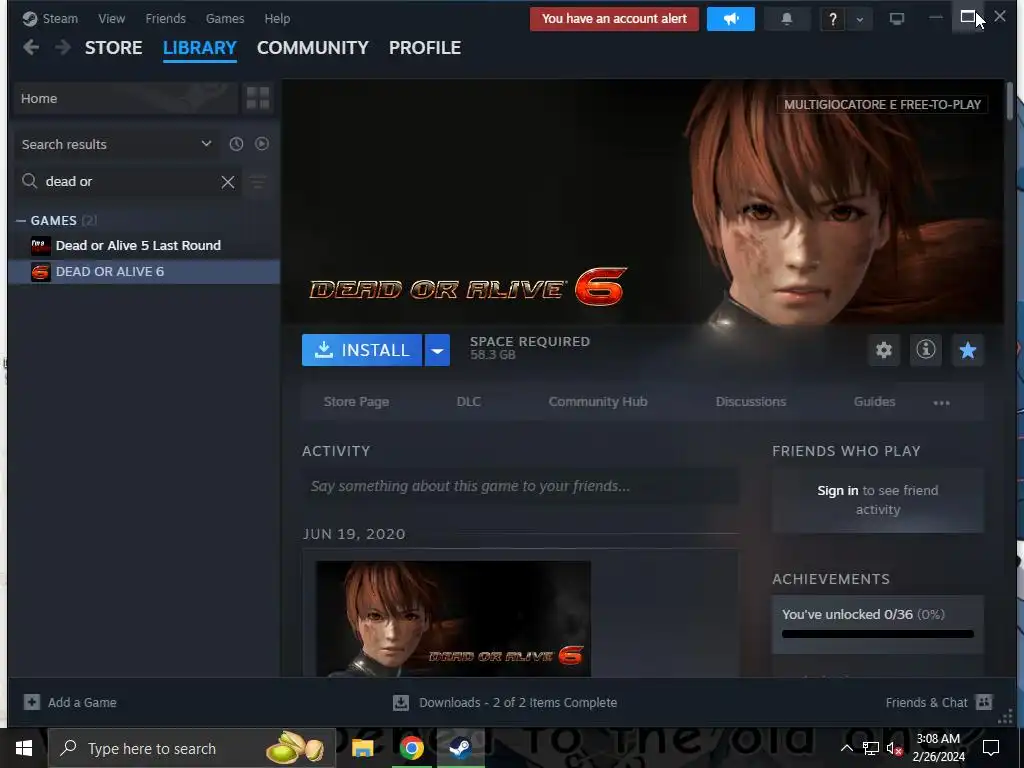The image size is (1024, 768).
Task: Click the network tray icon
Action: [x=871, y=748]
